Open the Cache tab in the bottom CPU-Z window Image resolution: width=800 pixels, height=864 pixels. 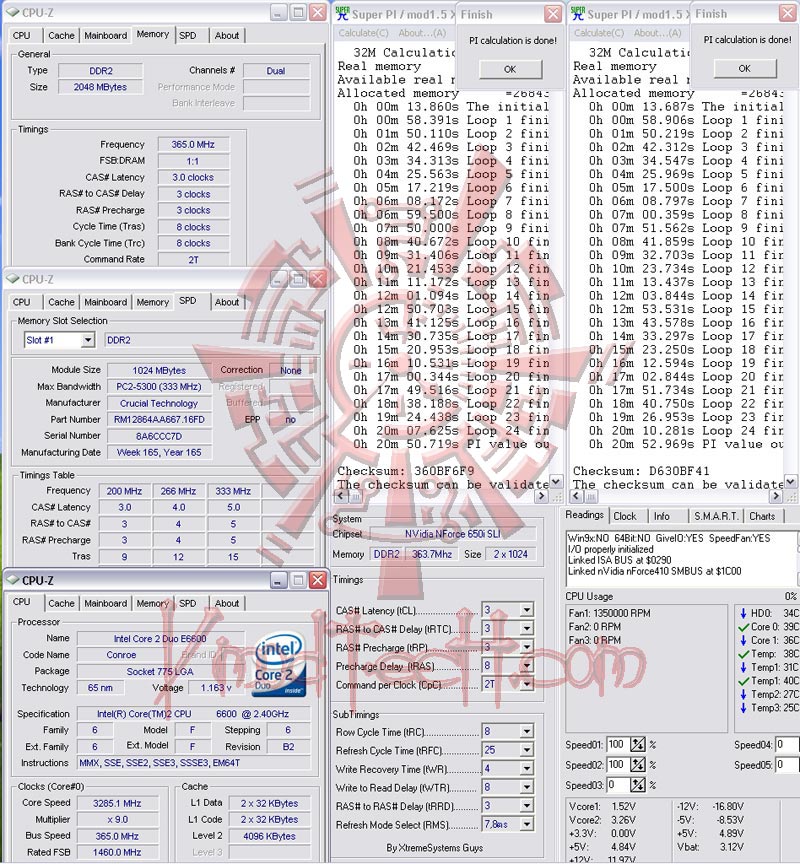(x=61, y=603)
